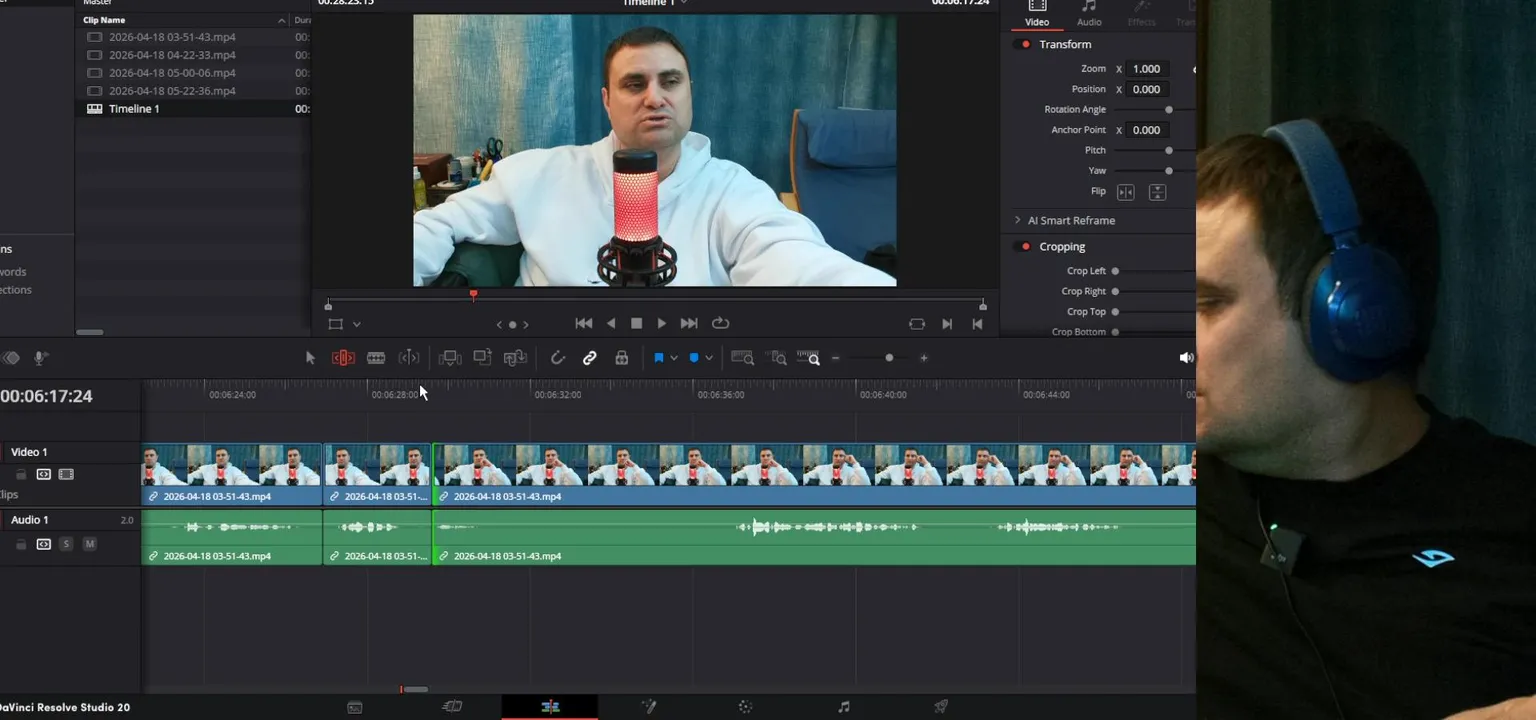Open the Edit page tab at bottom

tap(550, 707)
